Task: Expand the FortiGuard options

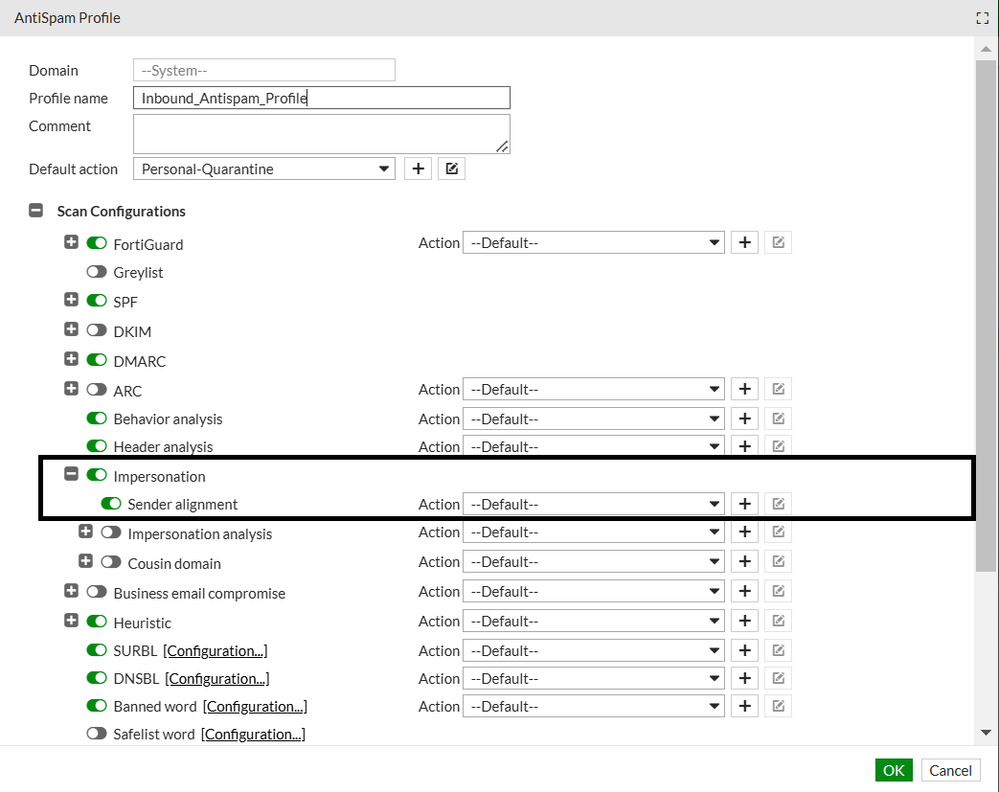Action: [71, 242]
